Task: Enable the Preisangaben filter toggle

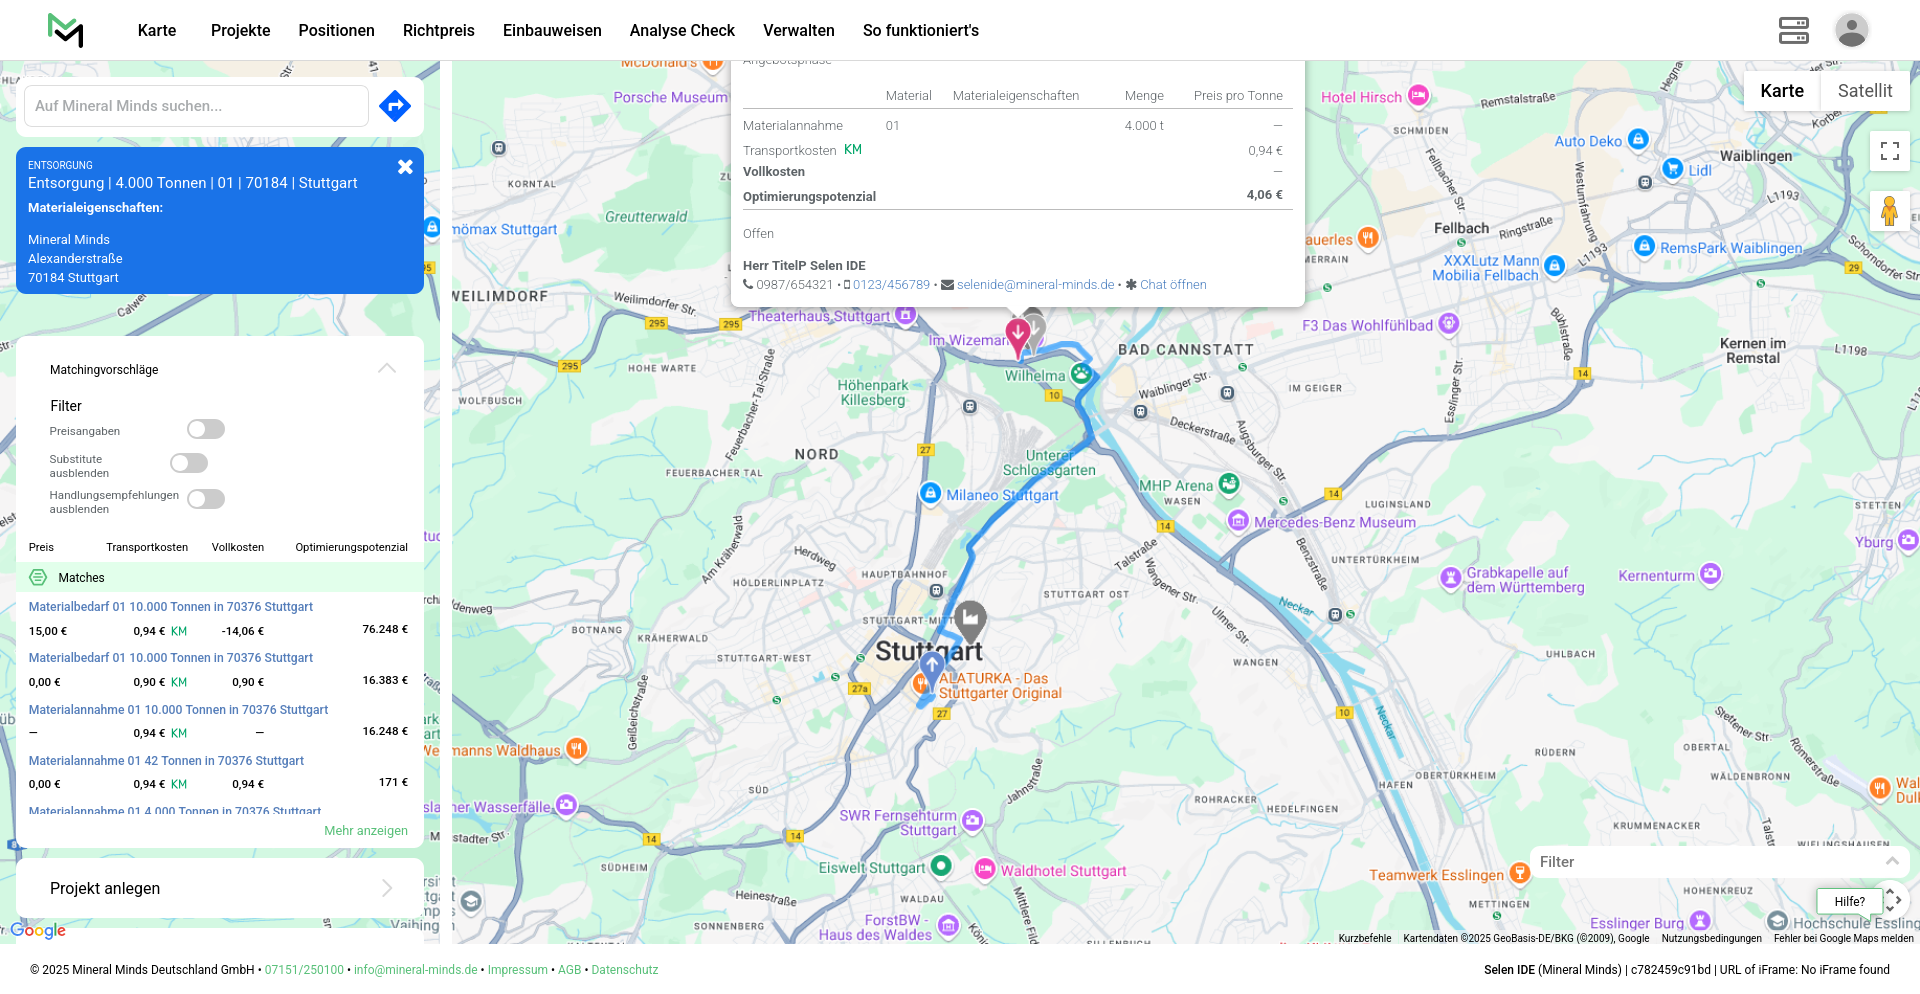Action: click(206, 429)
